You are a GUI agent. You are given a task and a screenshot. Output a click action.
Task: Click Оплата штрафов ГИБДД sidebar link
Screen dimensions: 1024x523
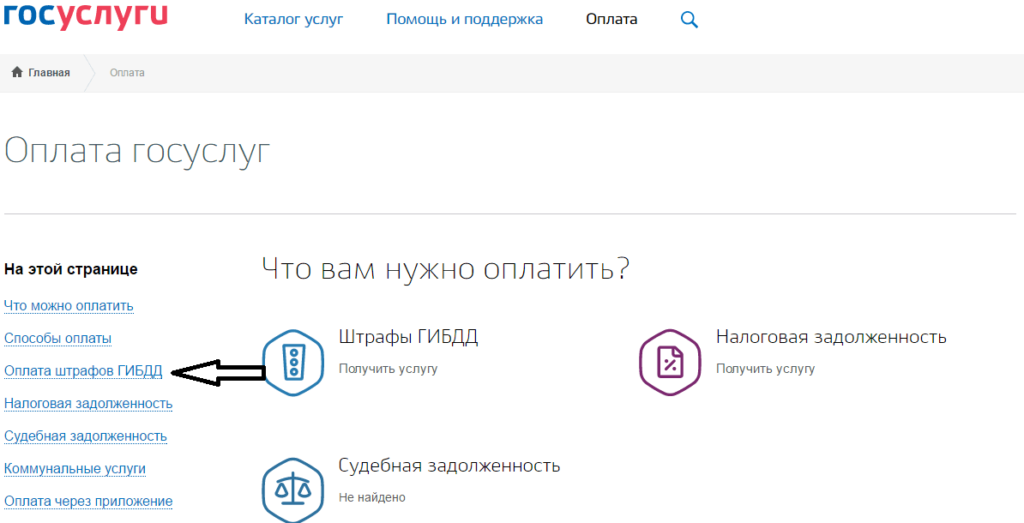tap(83, 371)
